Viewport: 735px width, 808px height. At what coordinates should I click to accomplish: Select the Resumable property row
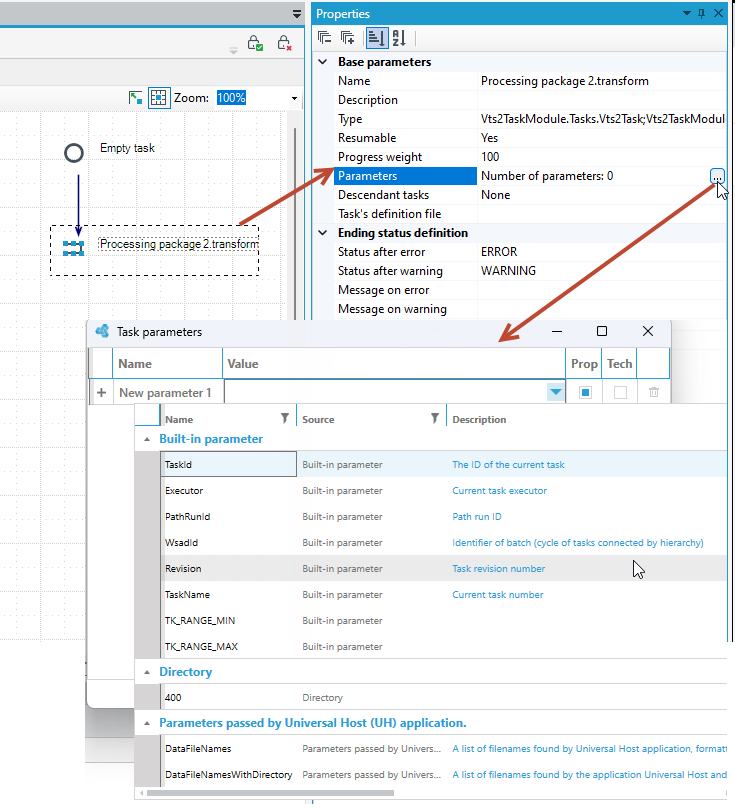530,138
